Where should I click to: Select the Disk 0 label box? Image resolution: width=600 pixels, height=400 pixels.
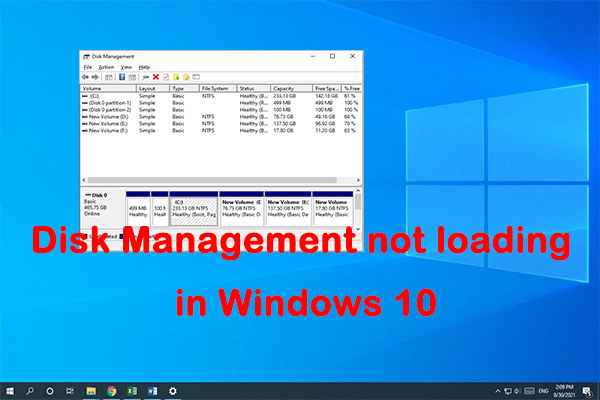tap(103, 208)
